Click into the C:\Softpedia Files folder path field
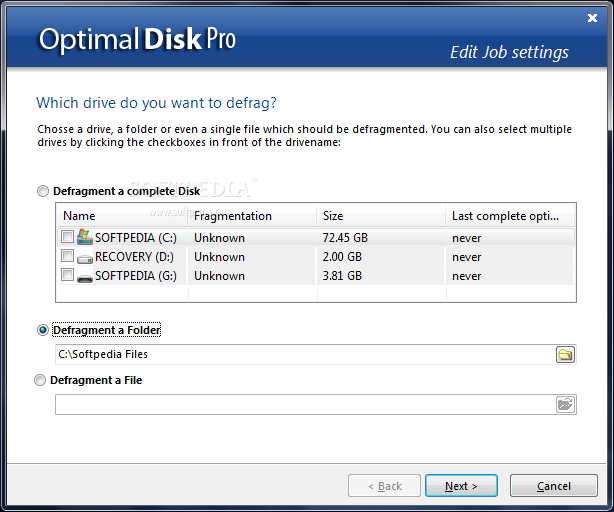This screenshot has width=614, height=512. coord(305,355)
